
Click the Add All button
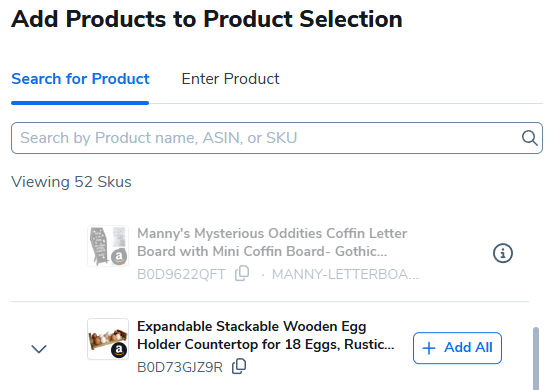[x=457, y=348]
